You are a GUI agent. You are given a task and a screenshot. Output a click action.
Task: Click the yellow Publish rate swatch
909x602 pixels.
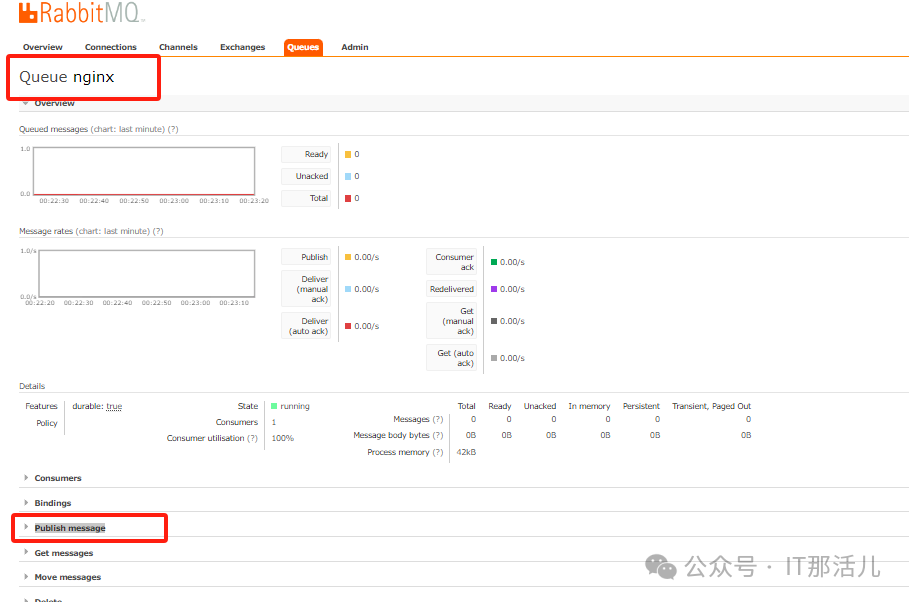point(348,257)
